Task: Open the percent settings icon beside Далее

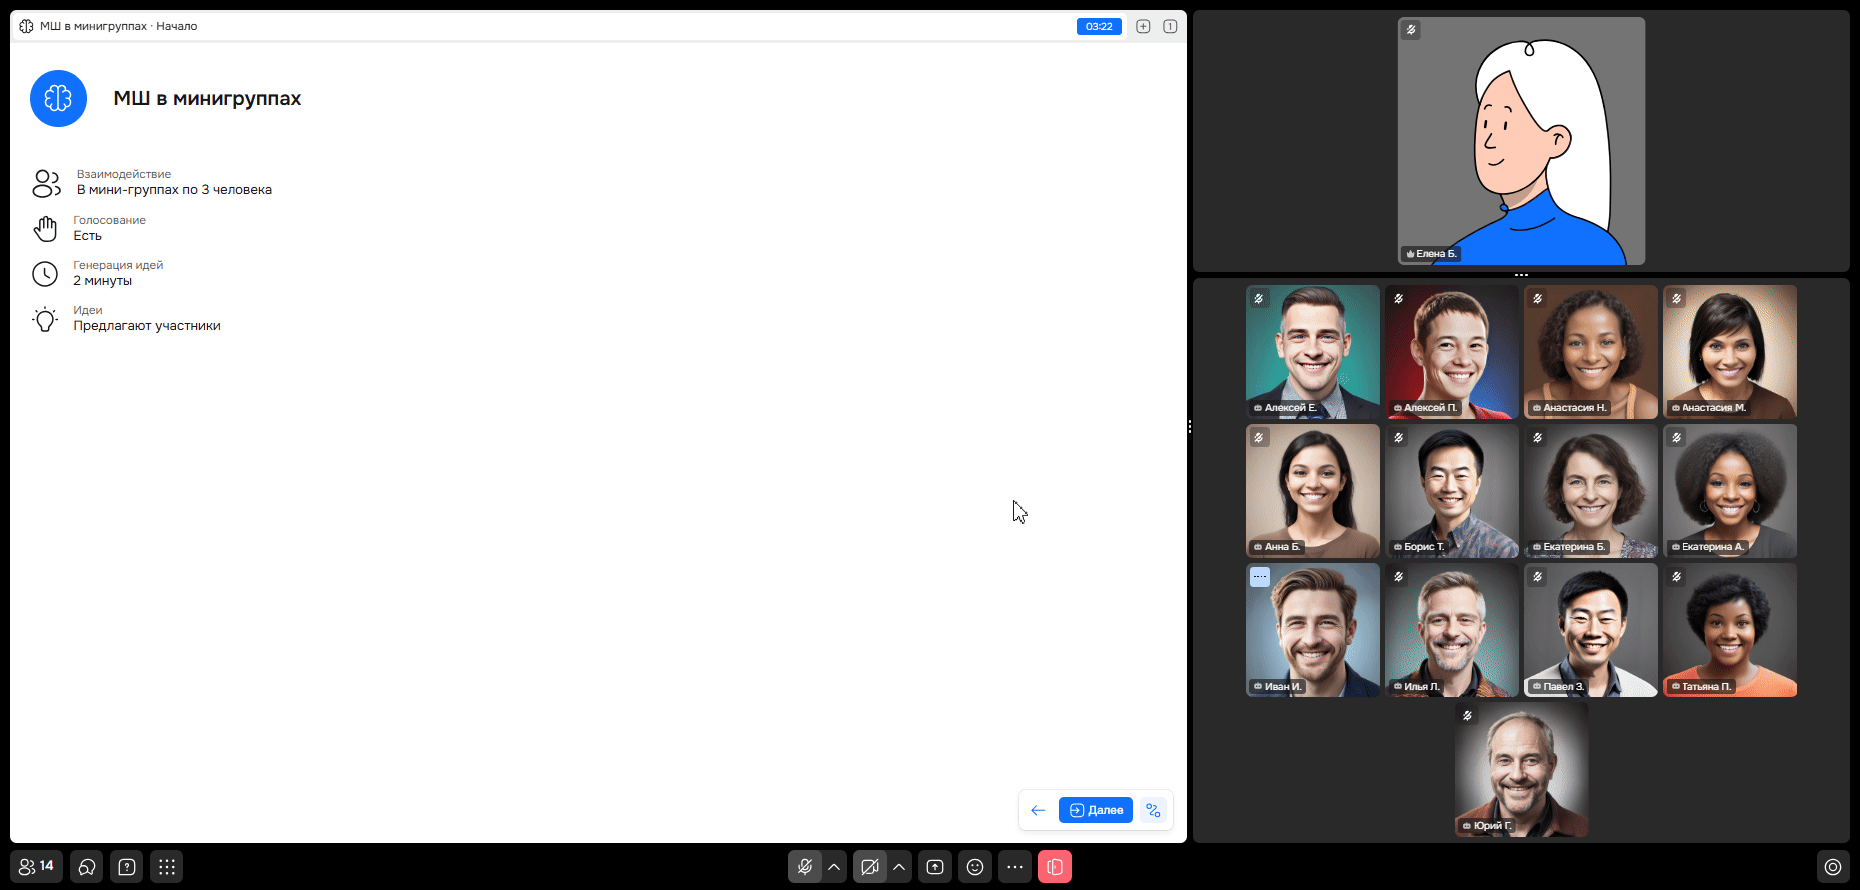Action: click(1153, 810)
